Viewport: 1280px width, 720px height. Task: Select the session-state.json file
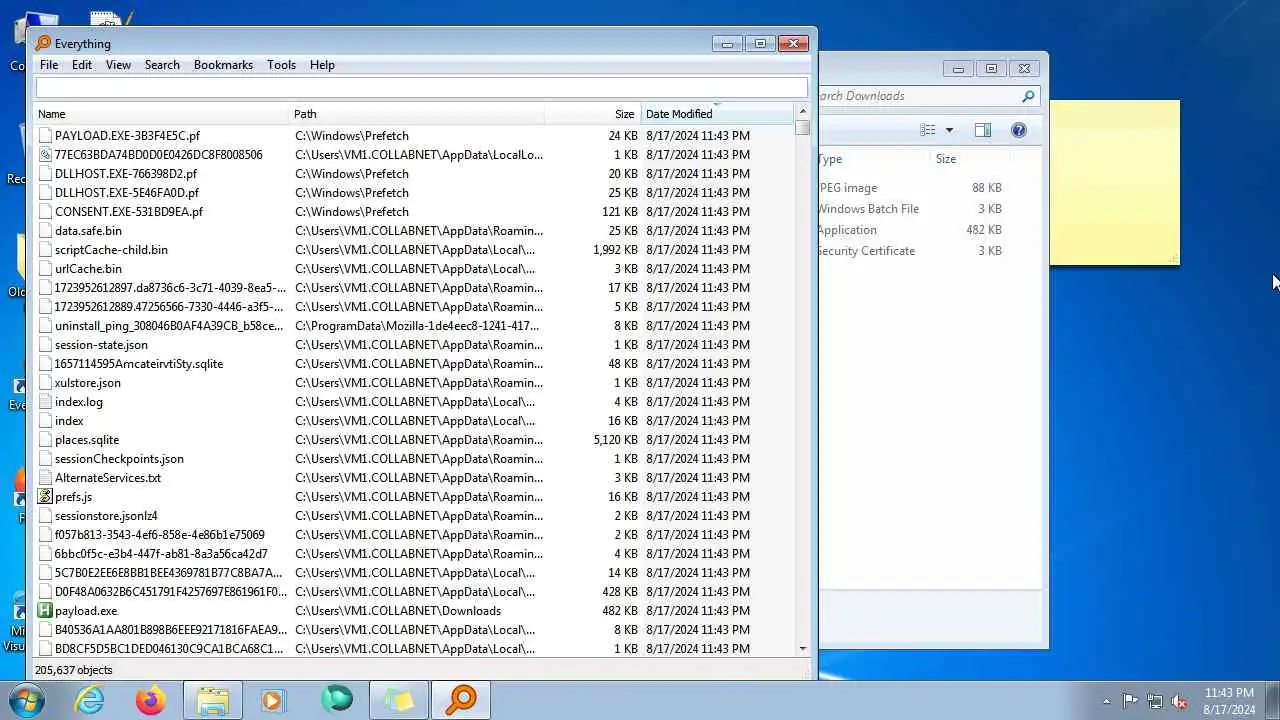pos(101,344)
